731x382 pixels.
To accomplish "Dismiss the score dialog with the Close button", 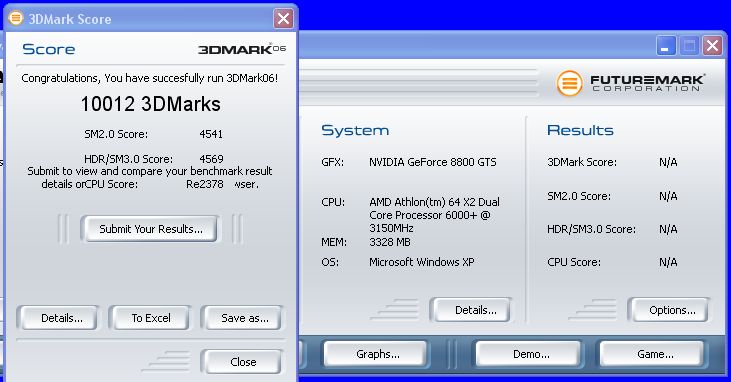I will click(x=242, y=362).
